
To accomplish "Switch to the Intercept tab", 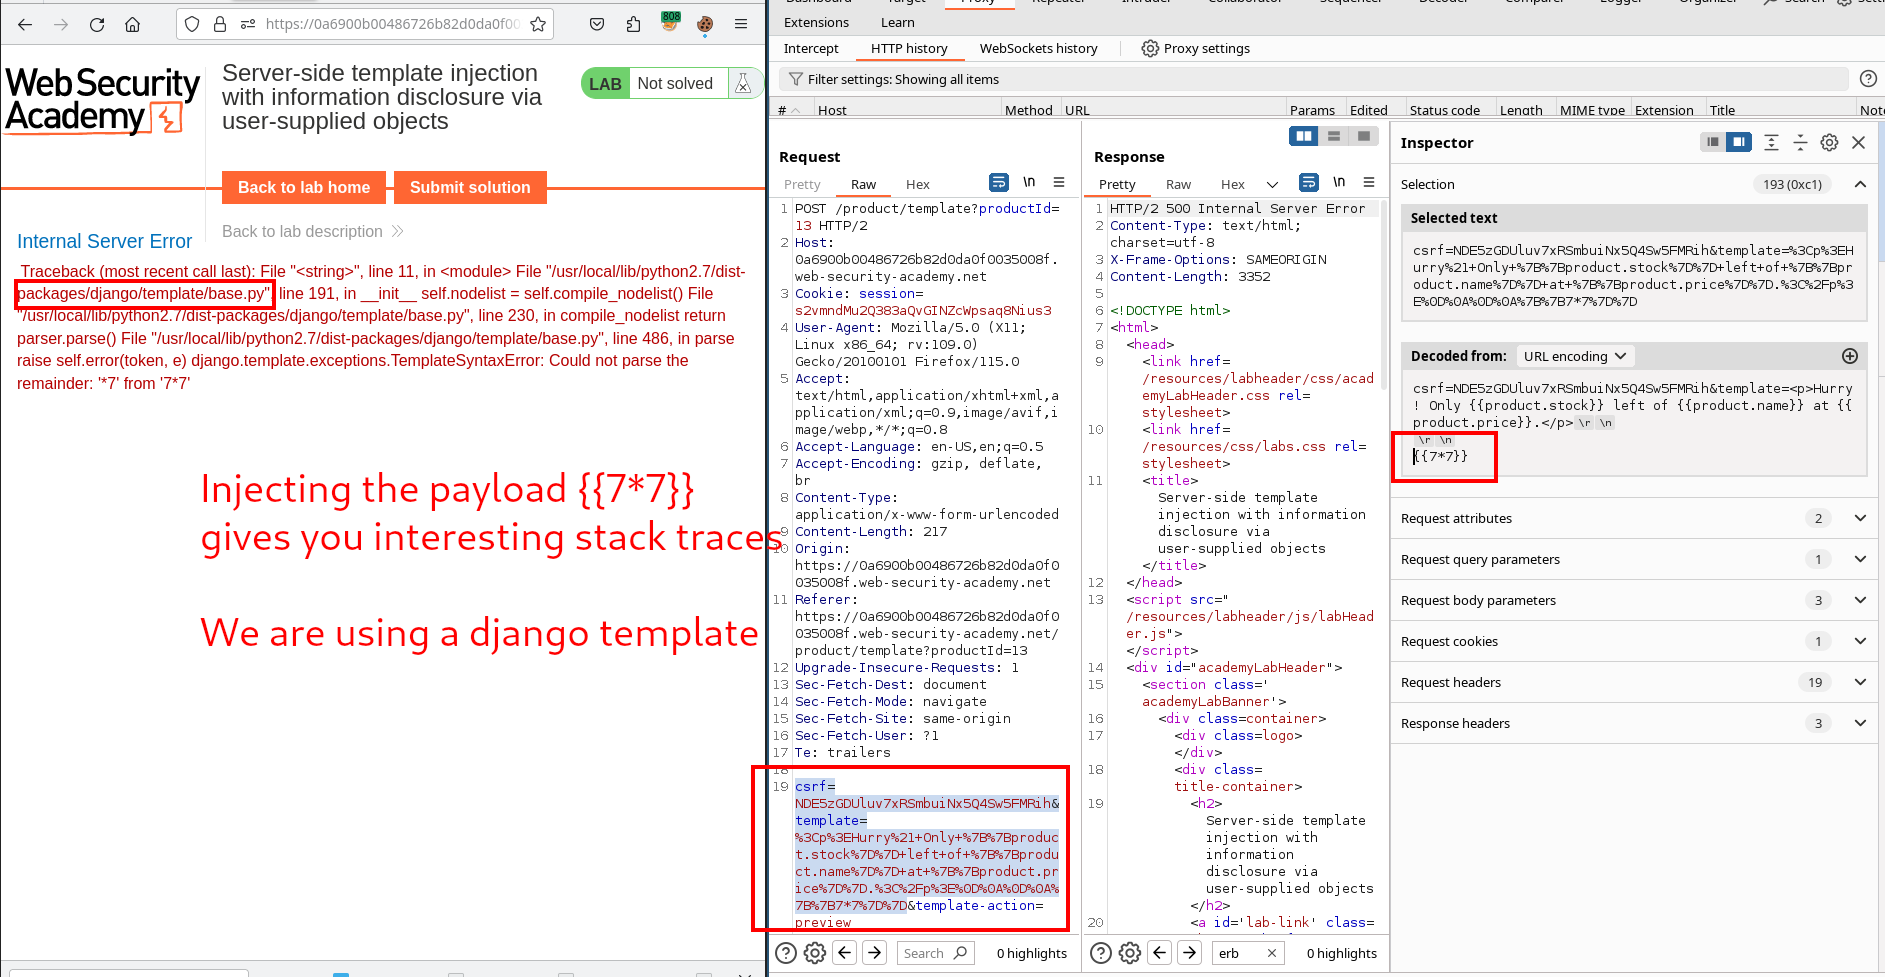I will pyautogui.click(x=811, y=48).
